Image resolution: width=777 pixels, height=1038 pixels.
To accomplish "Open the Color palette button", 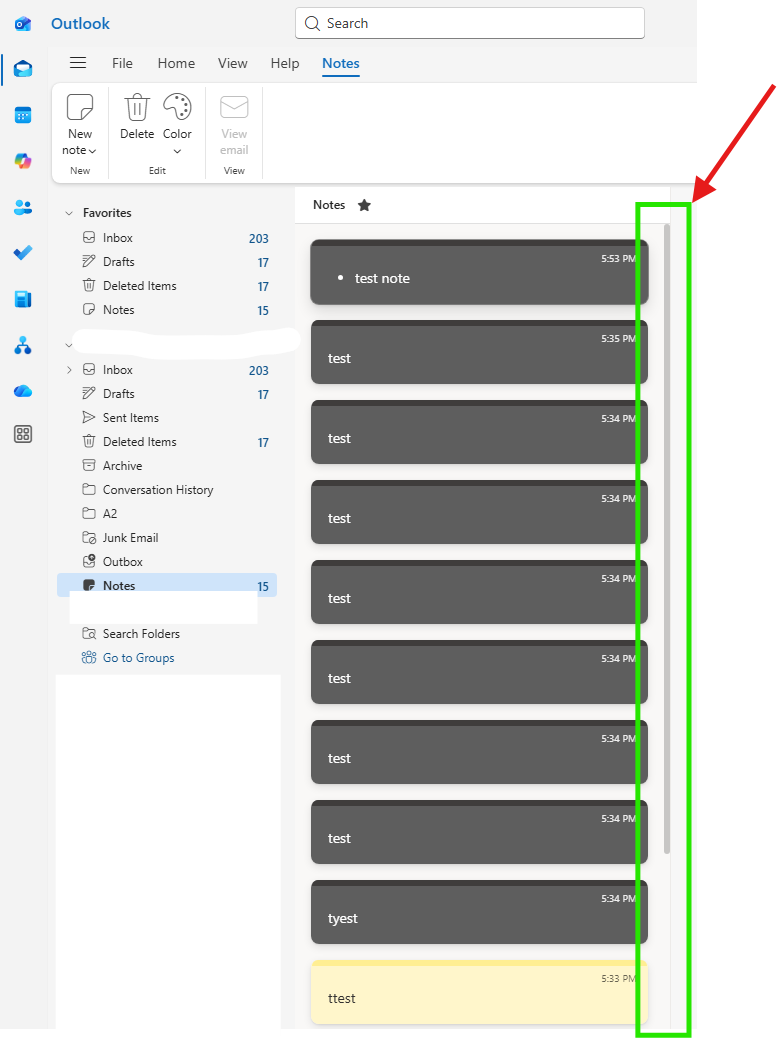I will coord(177,117).
